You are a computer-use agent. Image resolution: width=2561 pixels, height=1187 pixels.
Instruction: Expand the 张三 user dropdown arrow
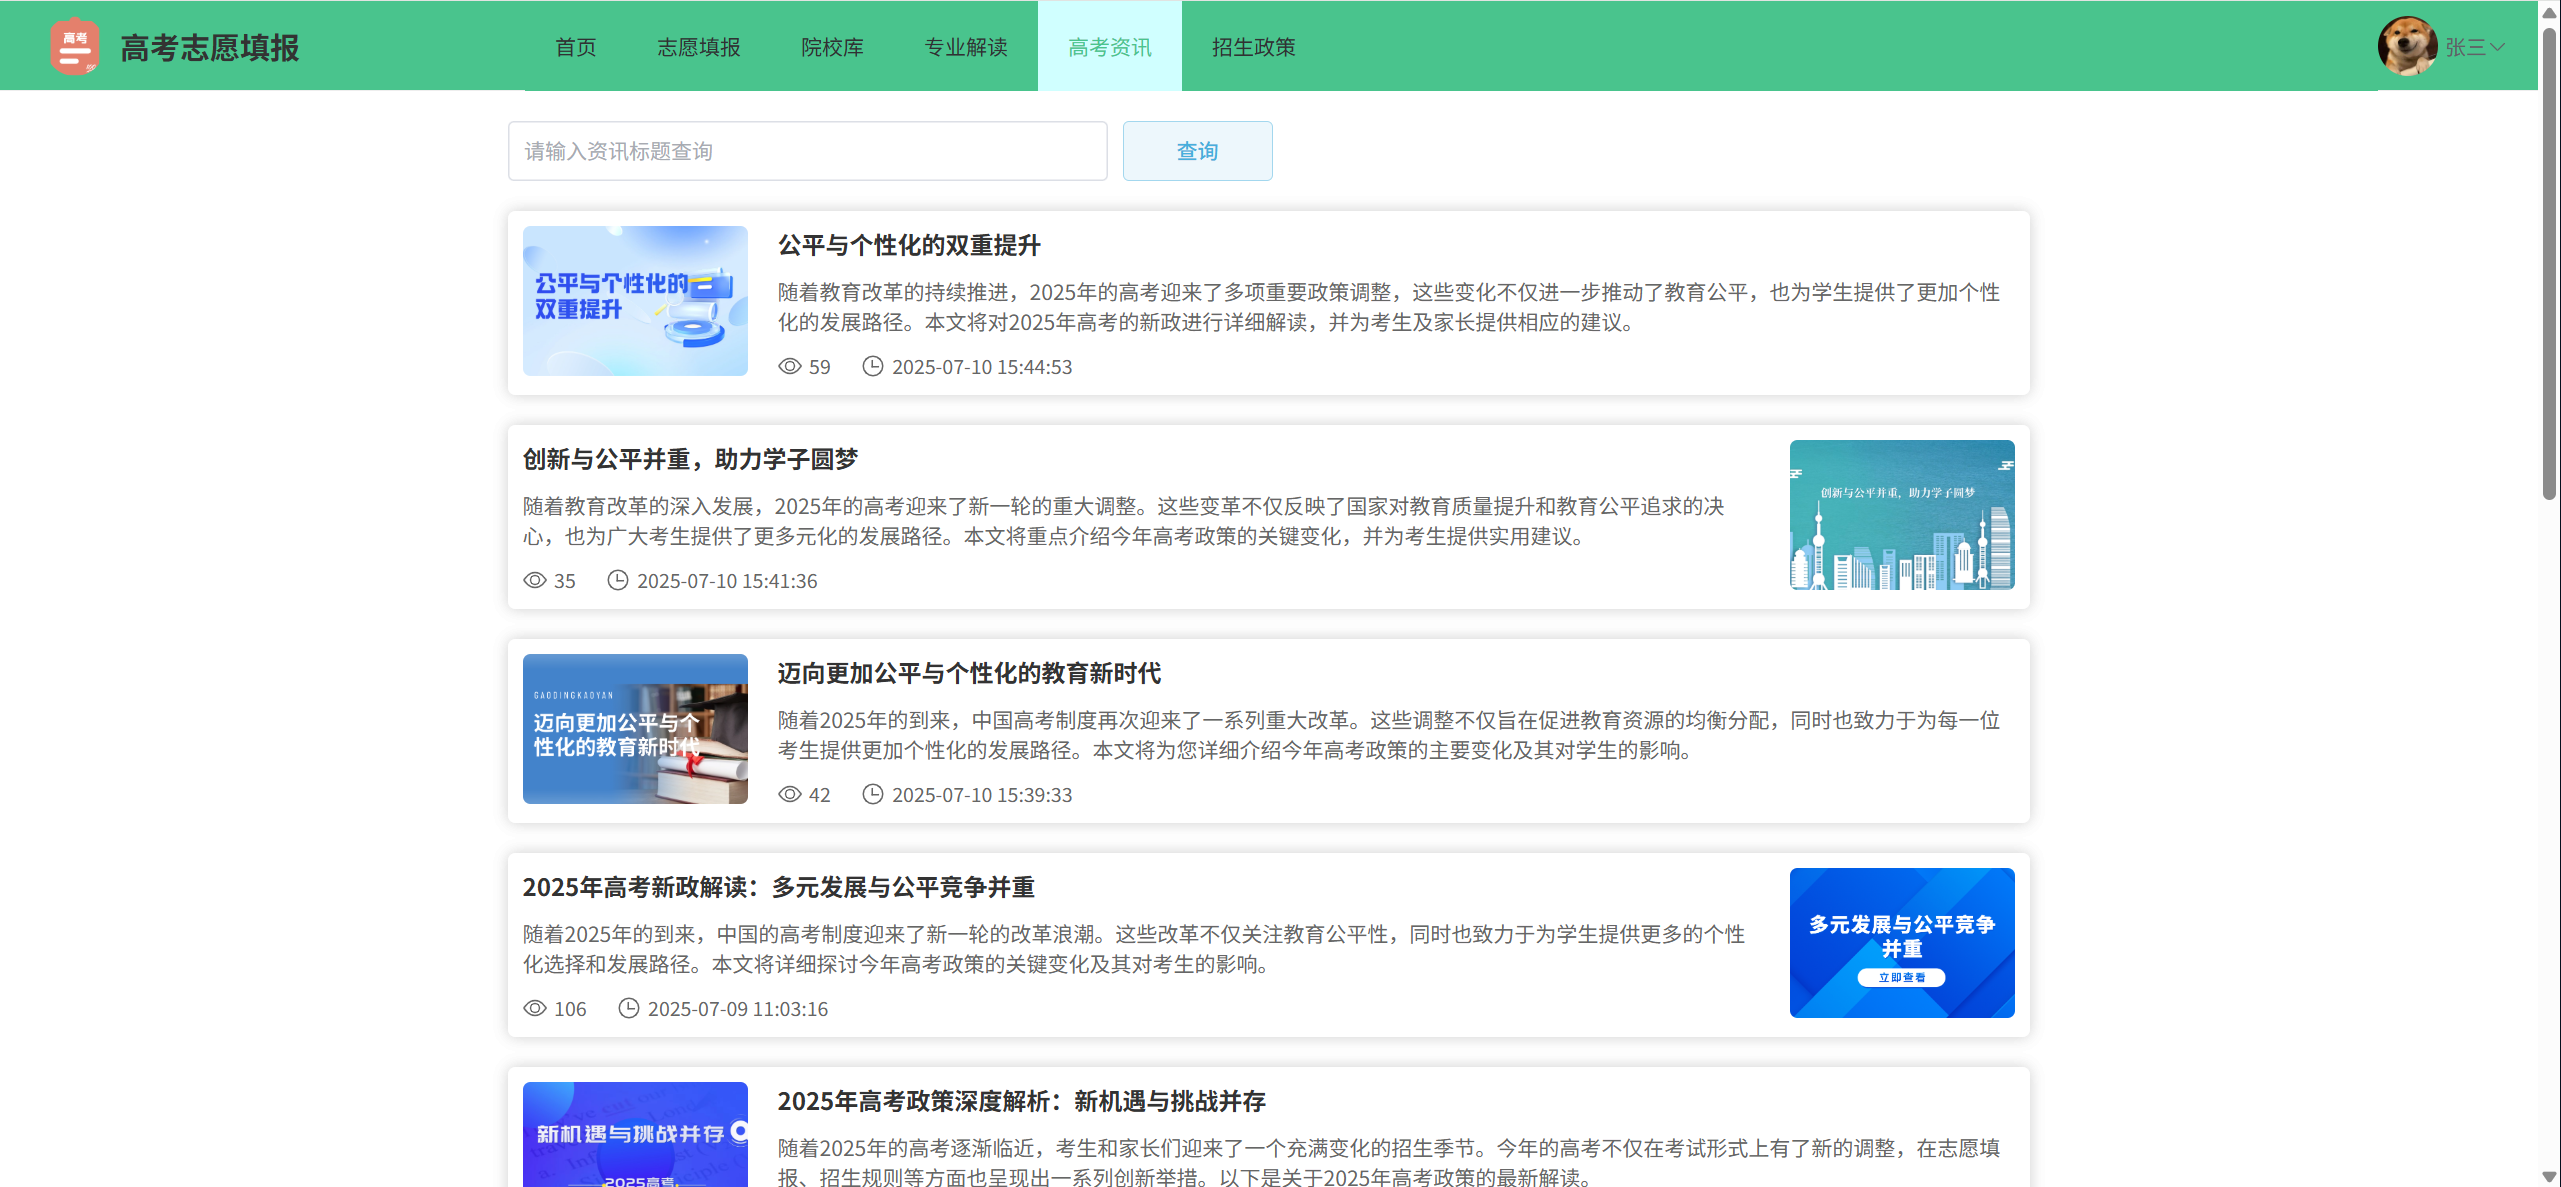(x=2497, y=47)
